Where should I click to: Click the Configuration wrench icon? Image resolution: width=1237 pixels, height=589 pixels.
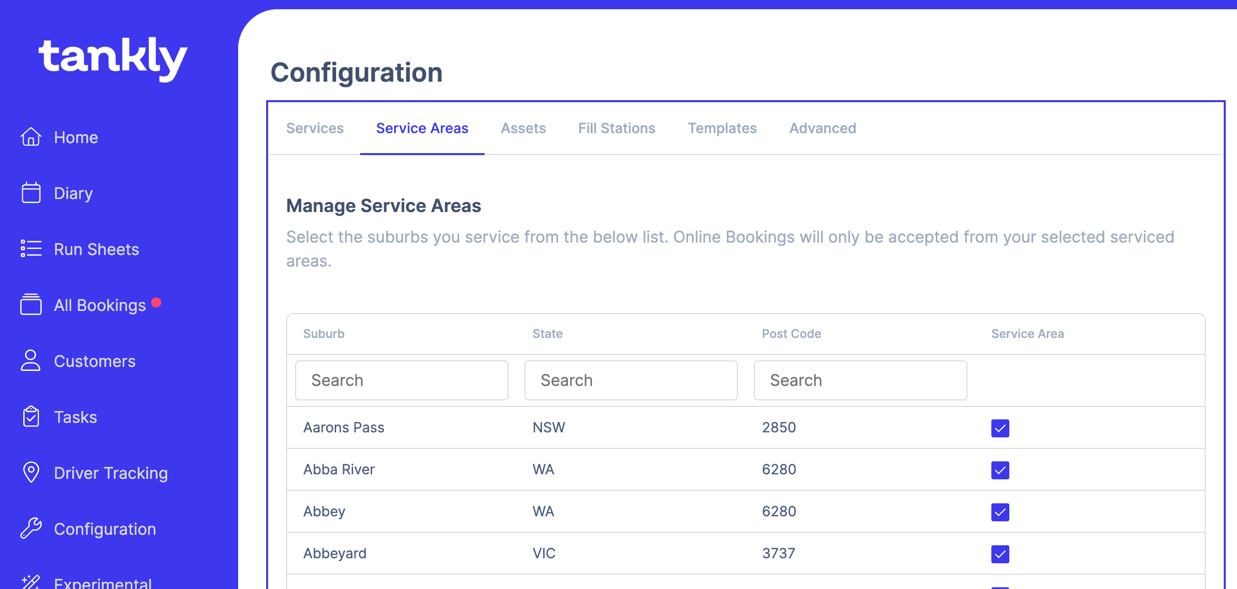click(x=31, y=529)
